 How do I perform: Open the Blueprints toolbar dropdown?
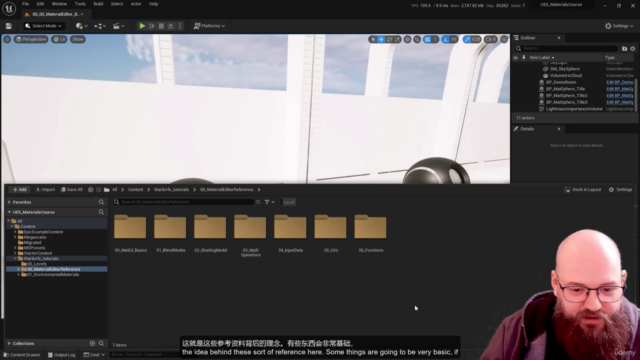coord(100,26)
